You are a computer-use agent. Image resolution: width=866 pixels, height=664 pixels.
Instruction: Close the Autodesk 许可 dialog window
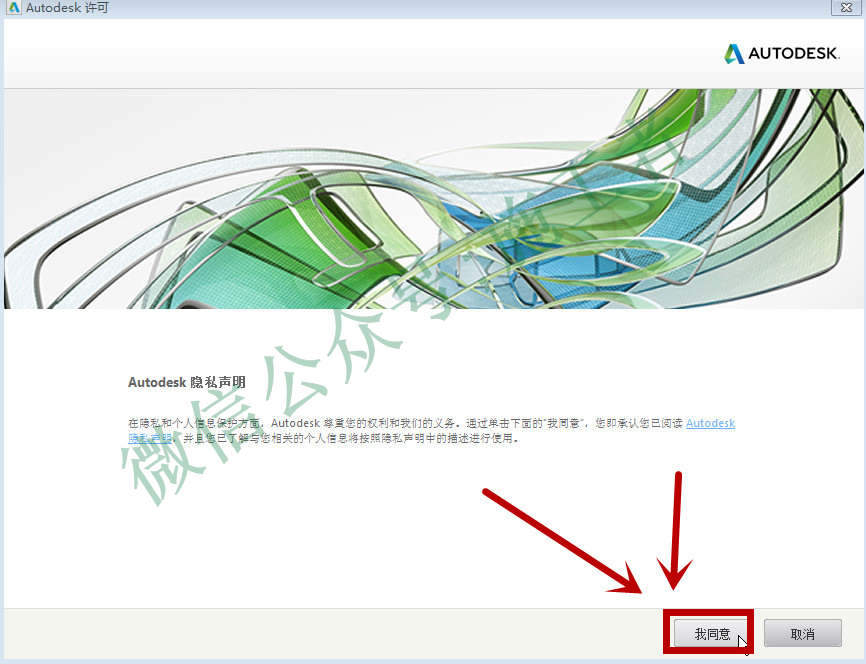coord(846,7)
